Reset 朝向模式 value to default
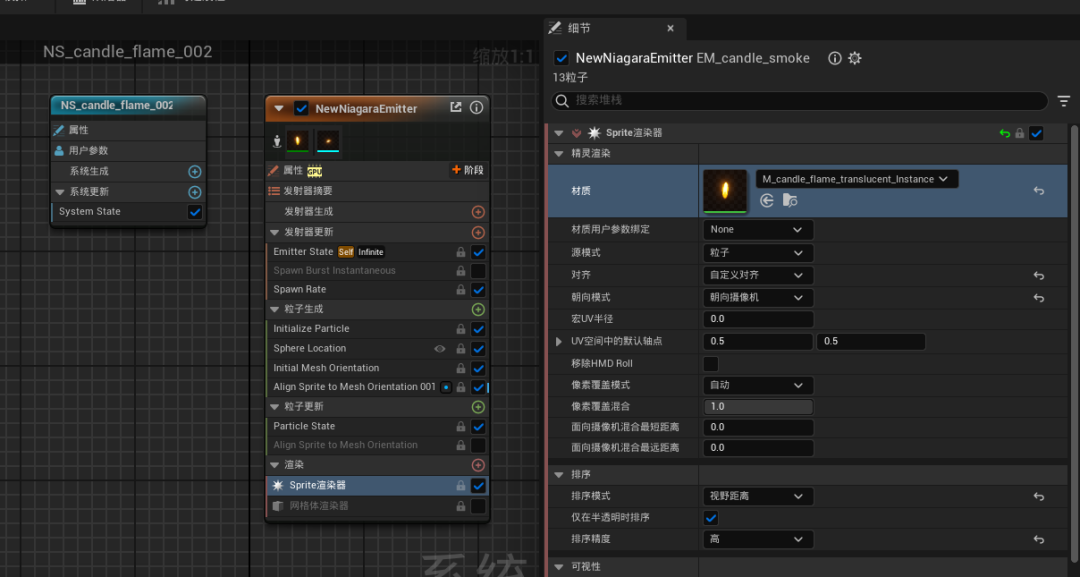 point(1039,298)
